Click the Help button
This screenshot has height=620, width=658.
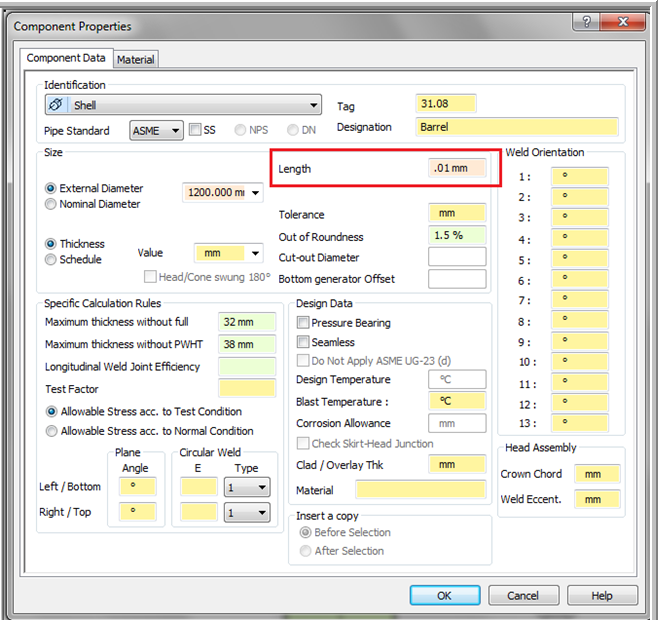coord(601,595)
